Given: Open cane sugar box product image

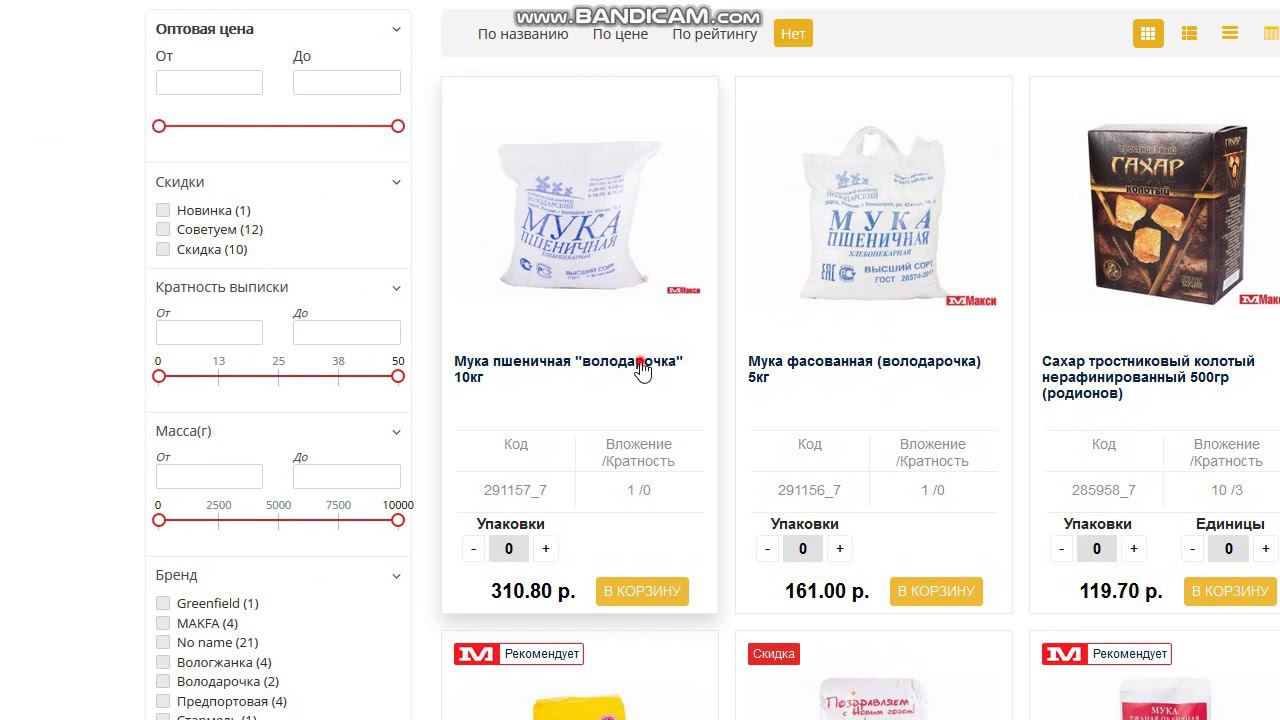Looking at the screenshot, I should (1160, 215).
